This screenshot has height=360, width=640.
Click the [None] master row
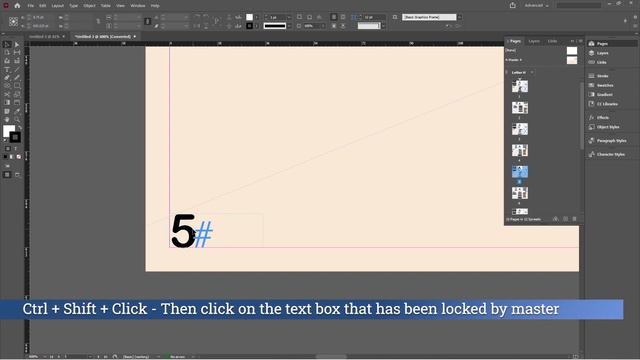point(542,51)
